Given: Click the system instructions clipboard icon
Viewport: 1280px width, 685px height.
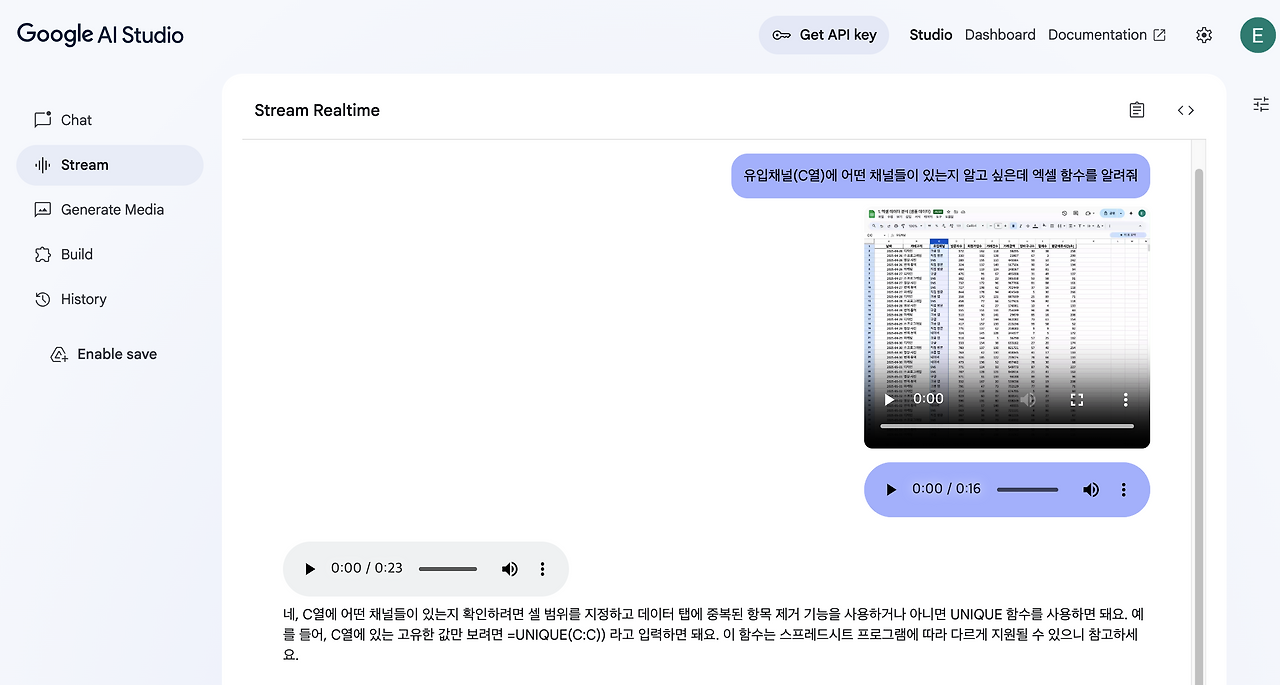Looking at the screenshot, I should [1136, 110].
